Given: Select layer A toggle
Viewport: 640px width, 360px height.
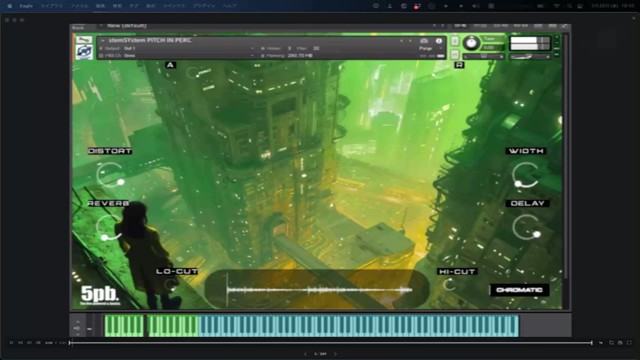Looking at the screenshot, I should (170, 65).
